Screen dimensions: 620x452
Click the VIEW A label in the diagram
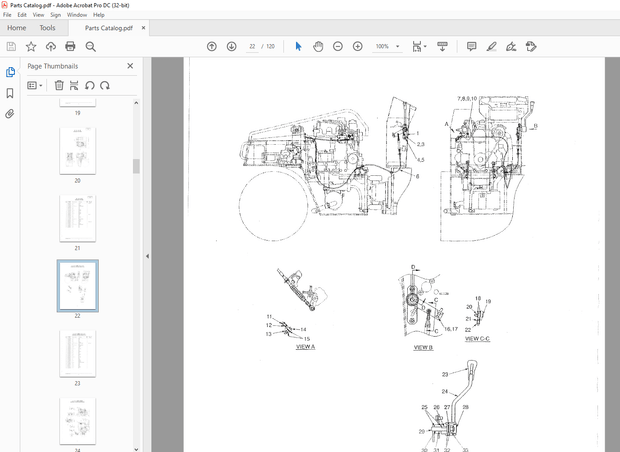click(305, 347)
